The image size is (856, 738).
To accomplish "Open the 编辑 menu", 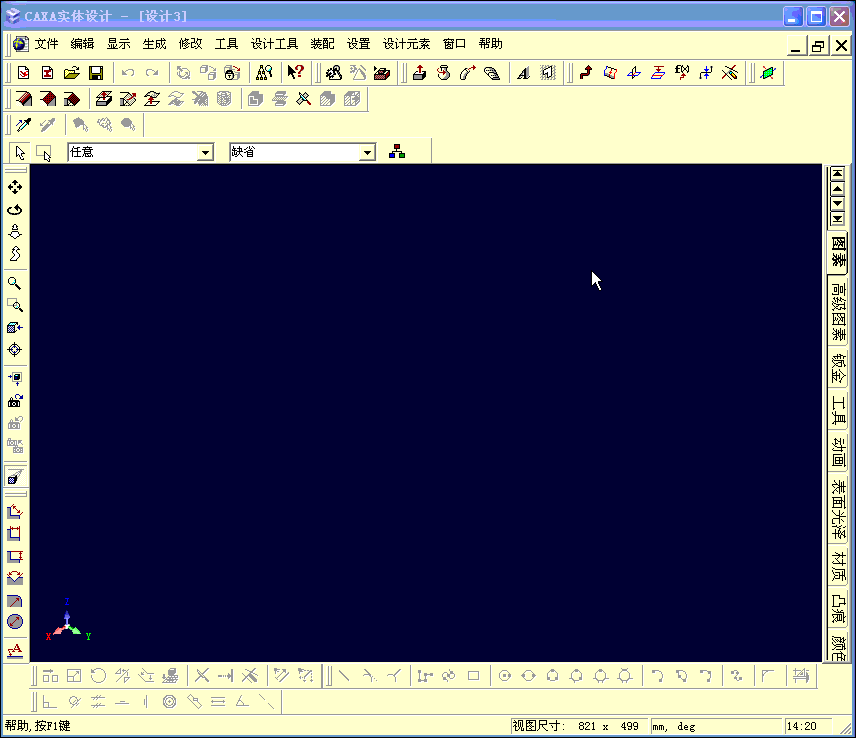I will pyautogui.click(x=82, y=44).
